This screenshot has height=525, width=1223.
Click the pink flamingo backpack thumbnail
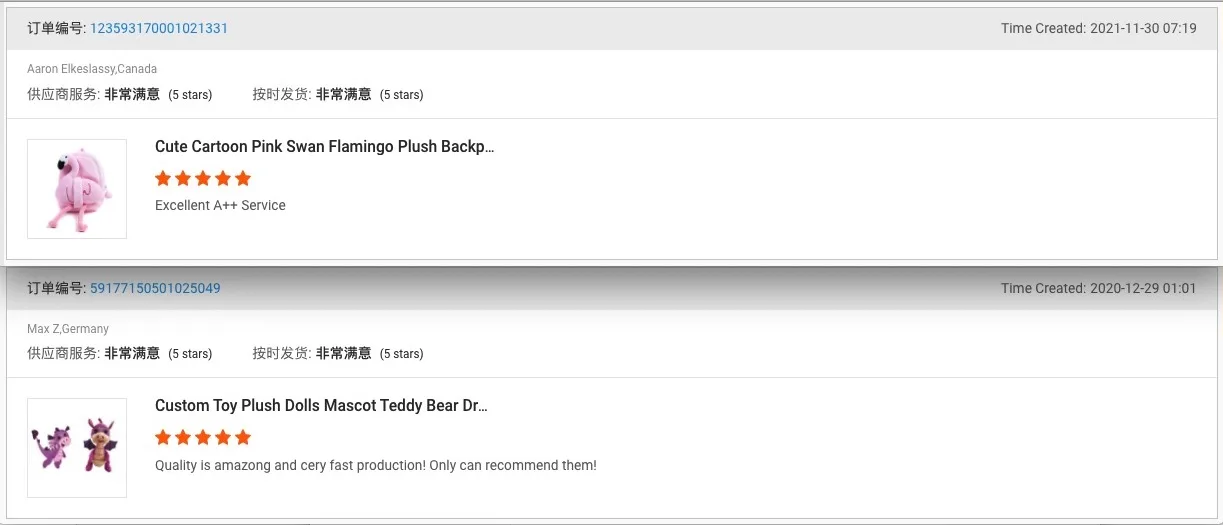(77, 189)
